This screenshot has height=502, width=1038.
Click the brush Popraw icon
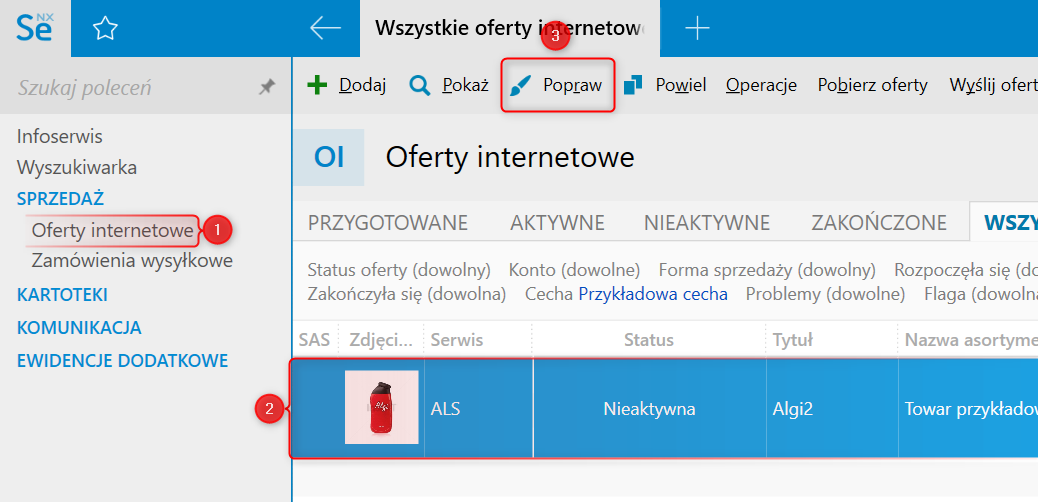520,85
